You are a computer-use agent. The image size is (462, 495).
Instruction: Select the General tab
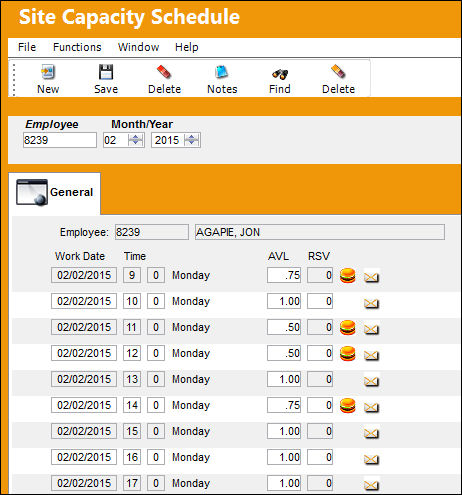pos(54,193)
